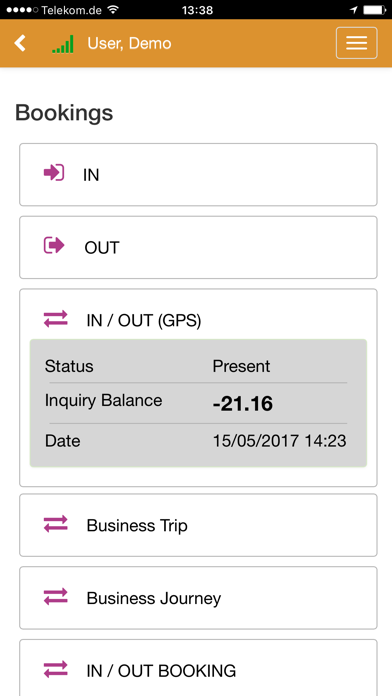Click the IN / OUT BOOKING arrows icon

point(55,669)
